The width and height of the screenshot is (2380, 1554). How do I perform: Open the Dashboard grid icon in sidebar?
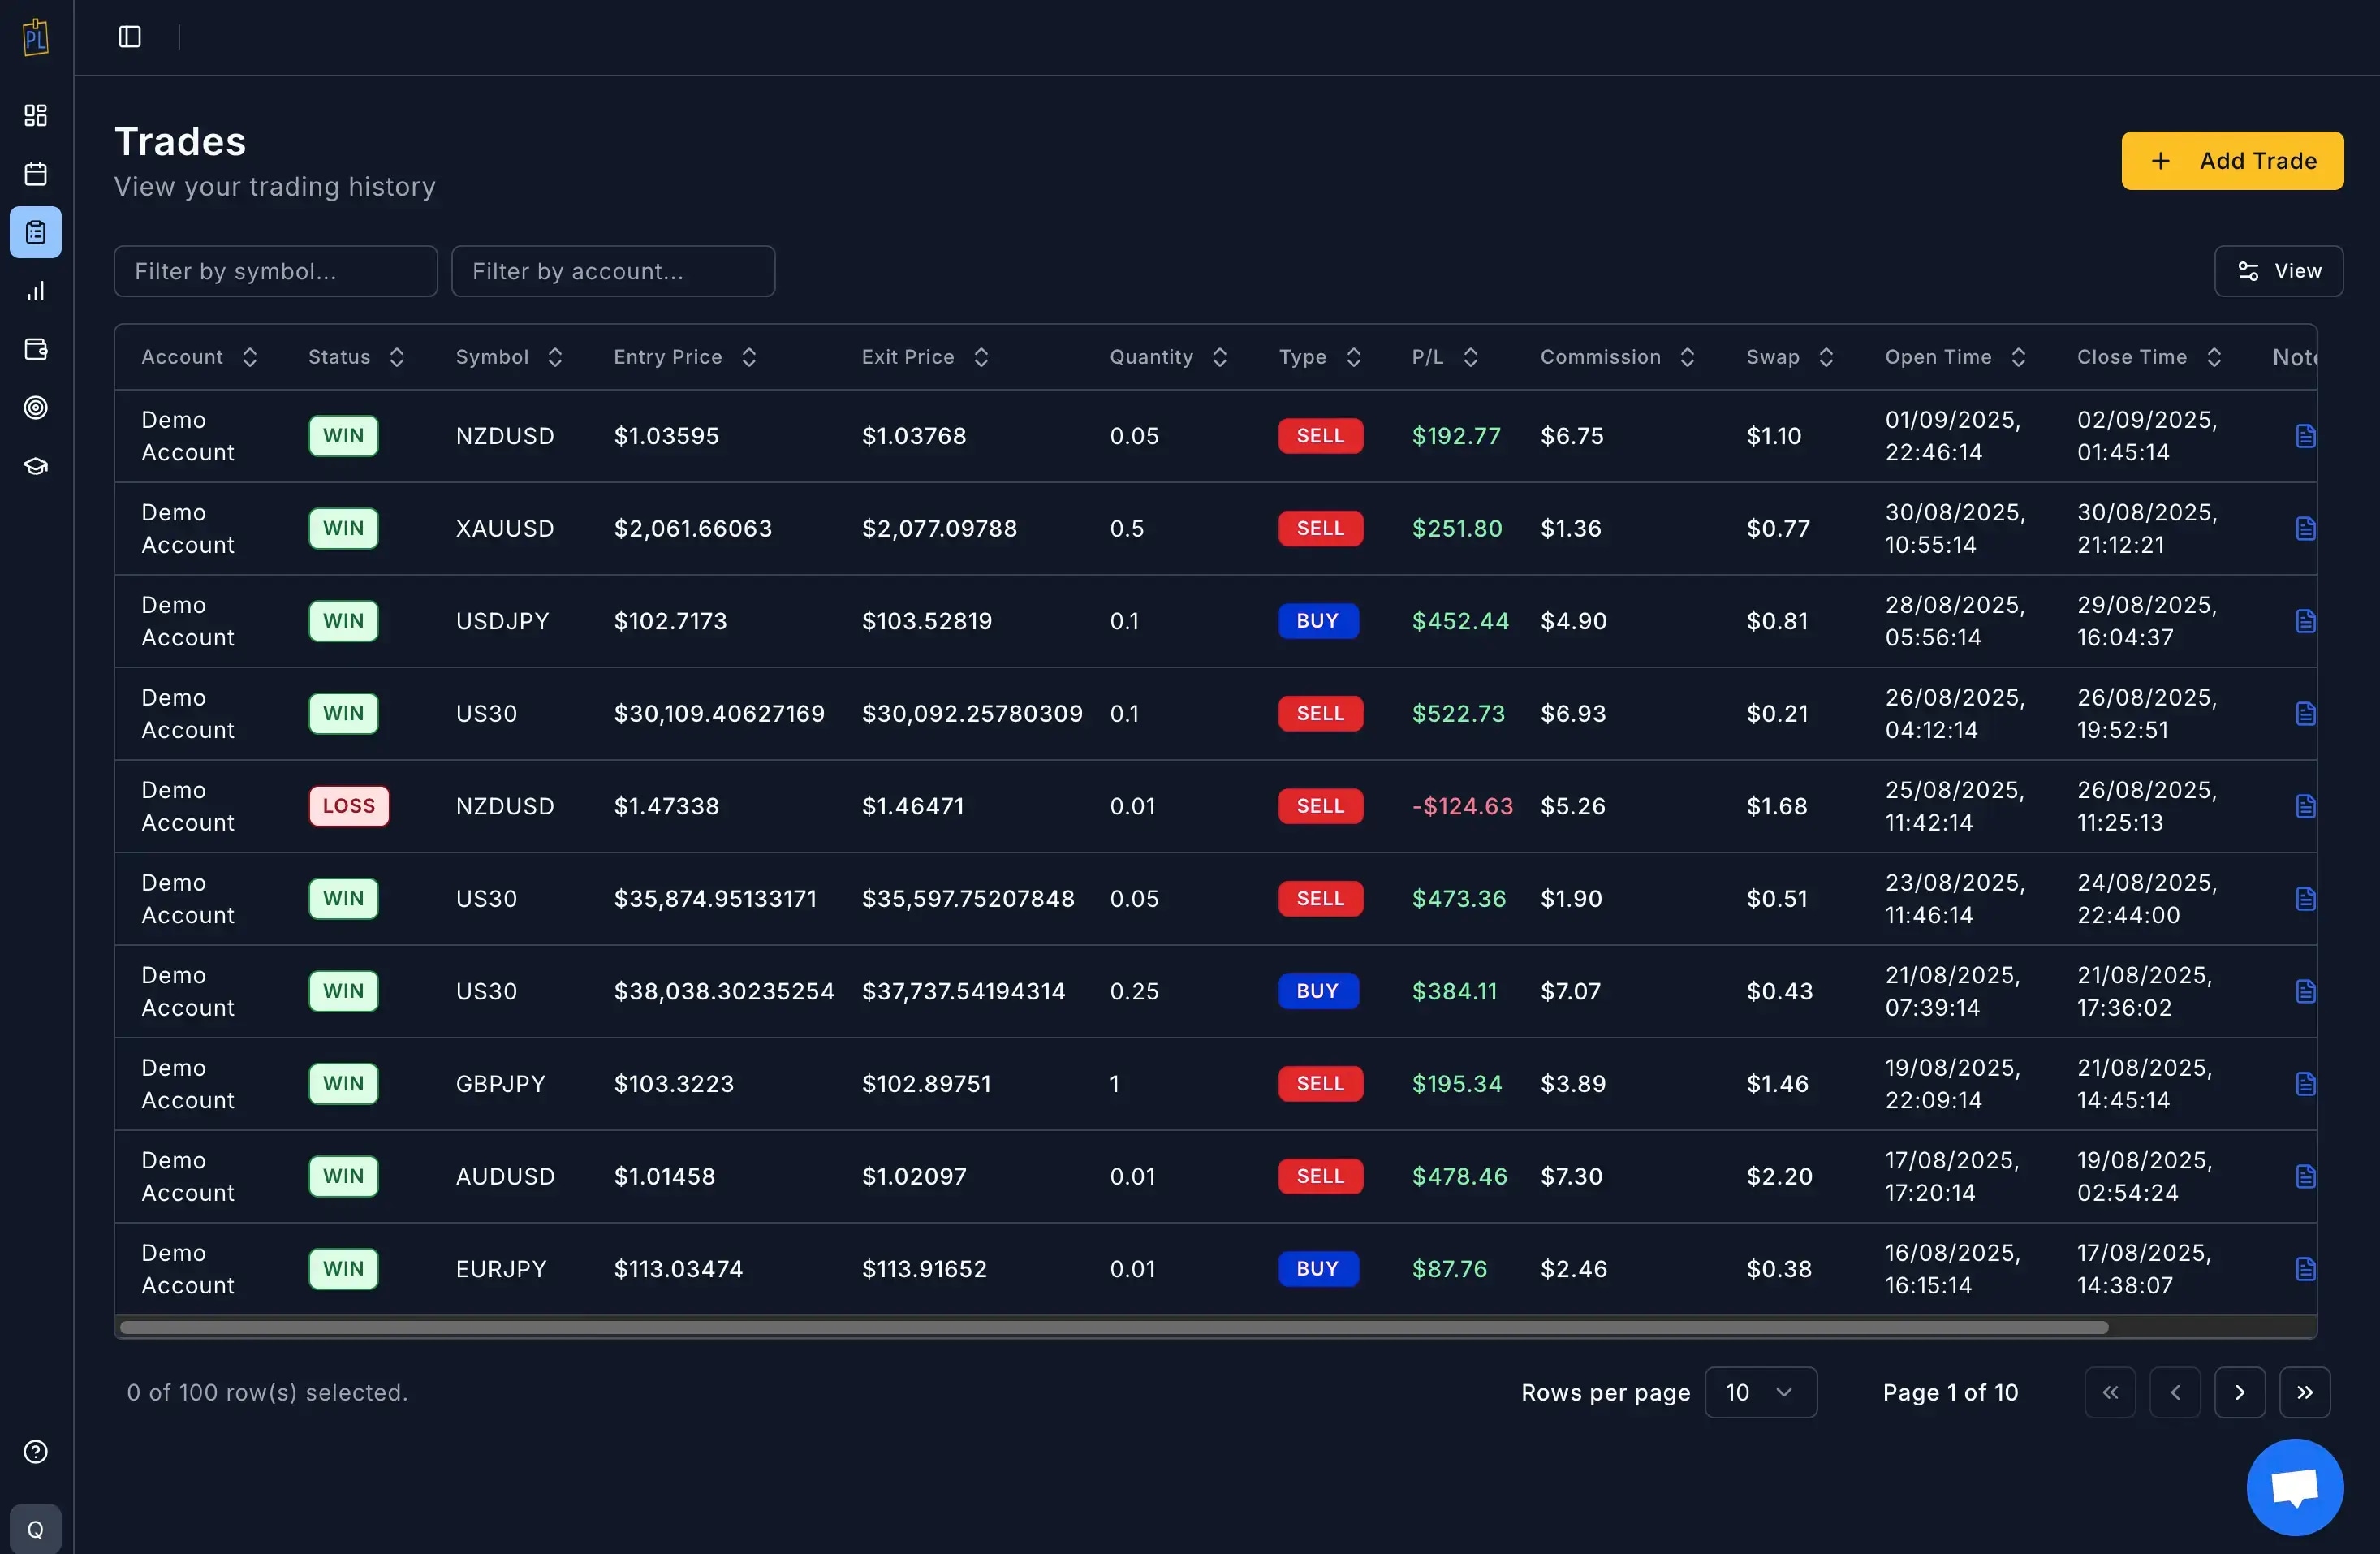[x=35, y=115]
